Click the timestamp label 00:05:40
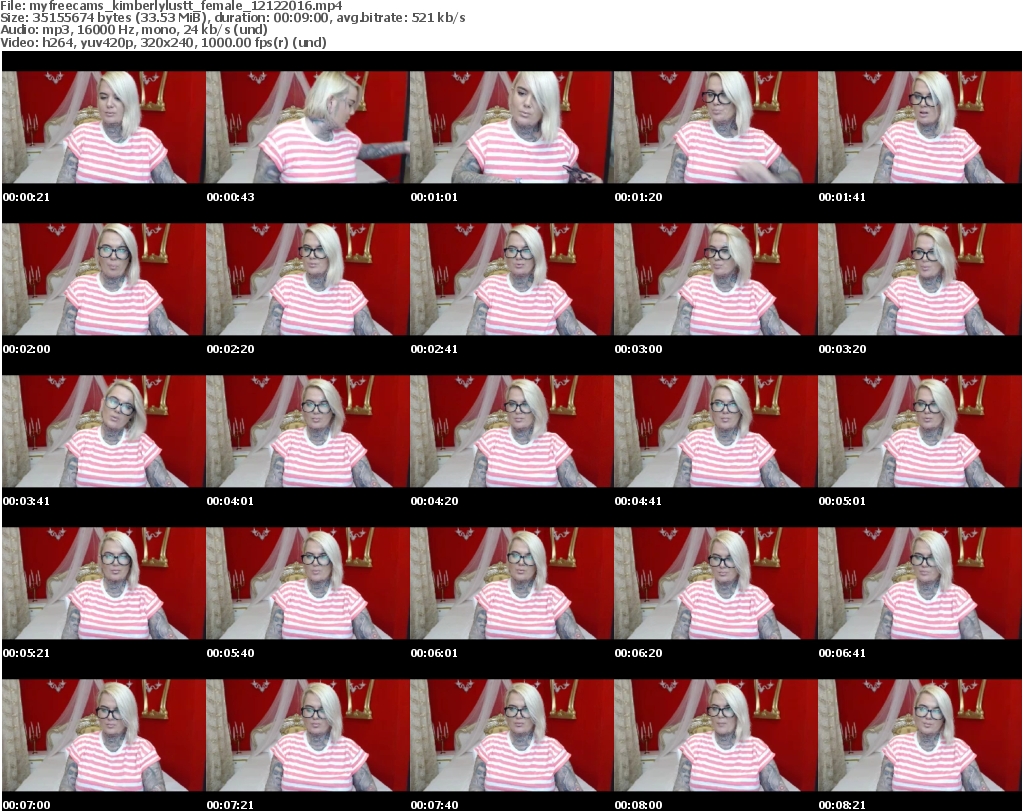This screenshot has width=1024, height=811. click(x=231, y=652)
